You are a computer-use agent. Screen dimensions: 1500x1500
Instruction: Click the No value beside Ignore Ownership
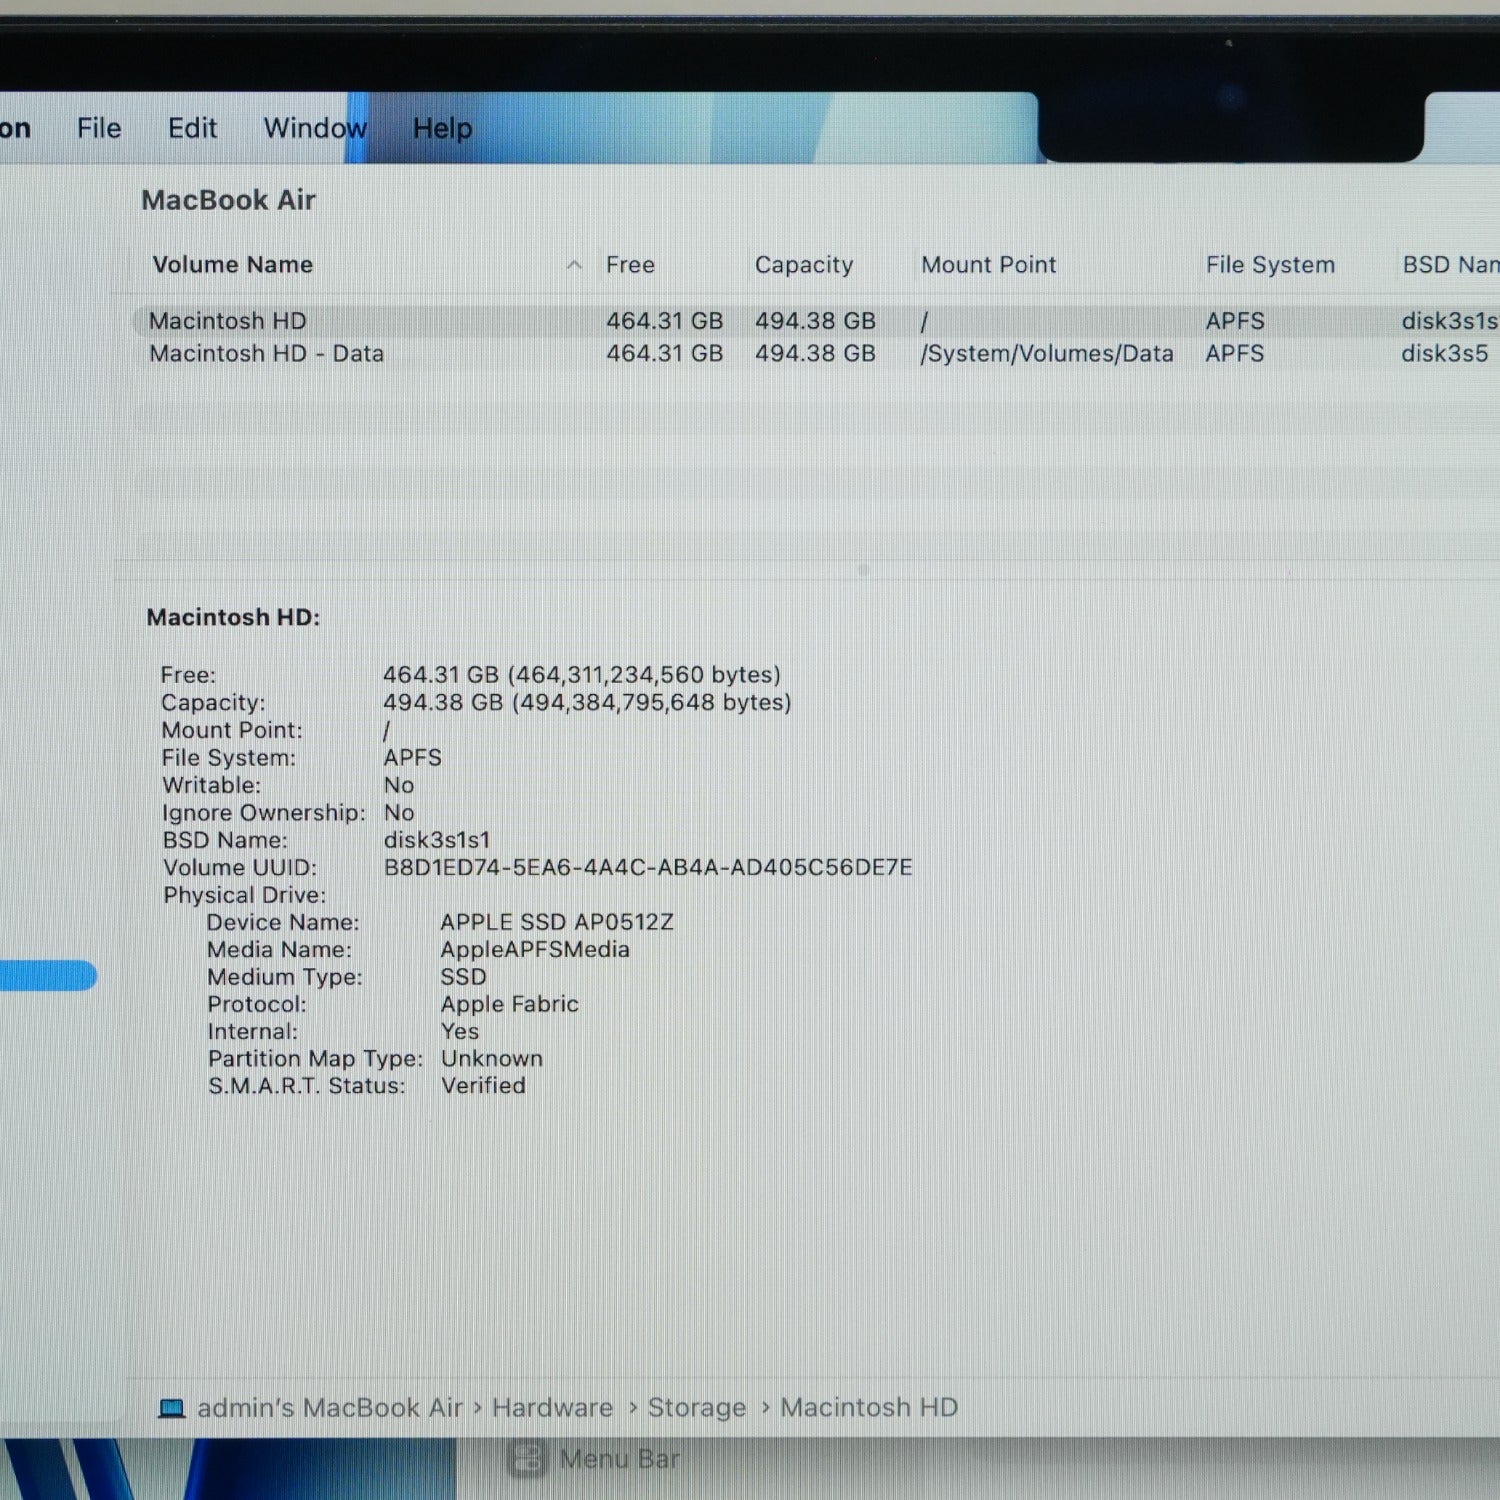pos(399,813)
